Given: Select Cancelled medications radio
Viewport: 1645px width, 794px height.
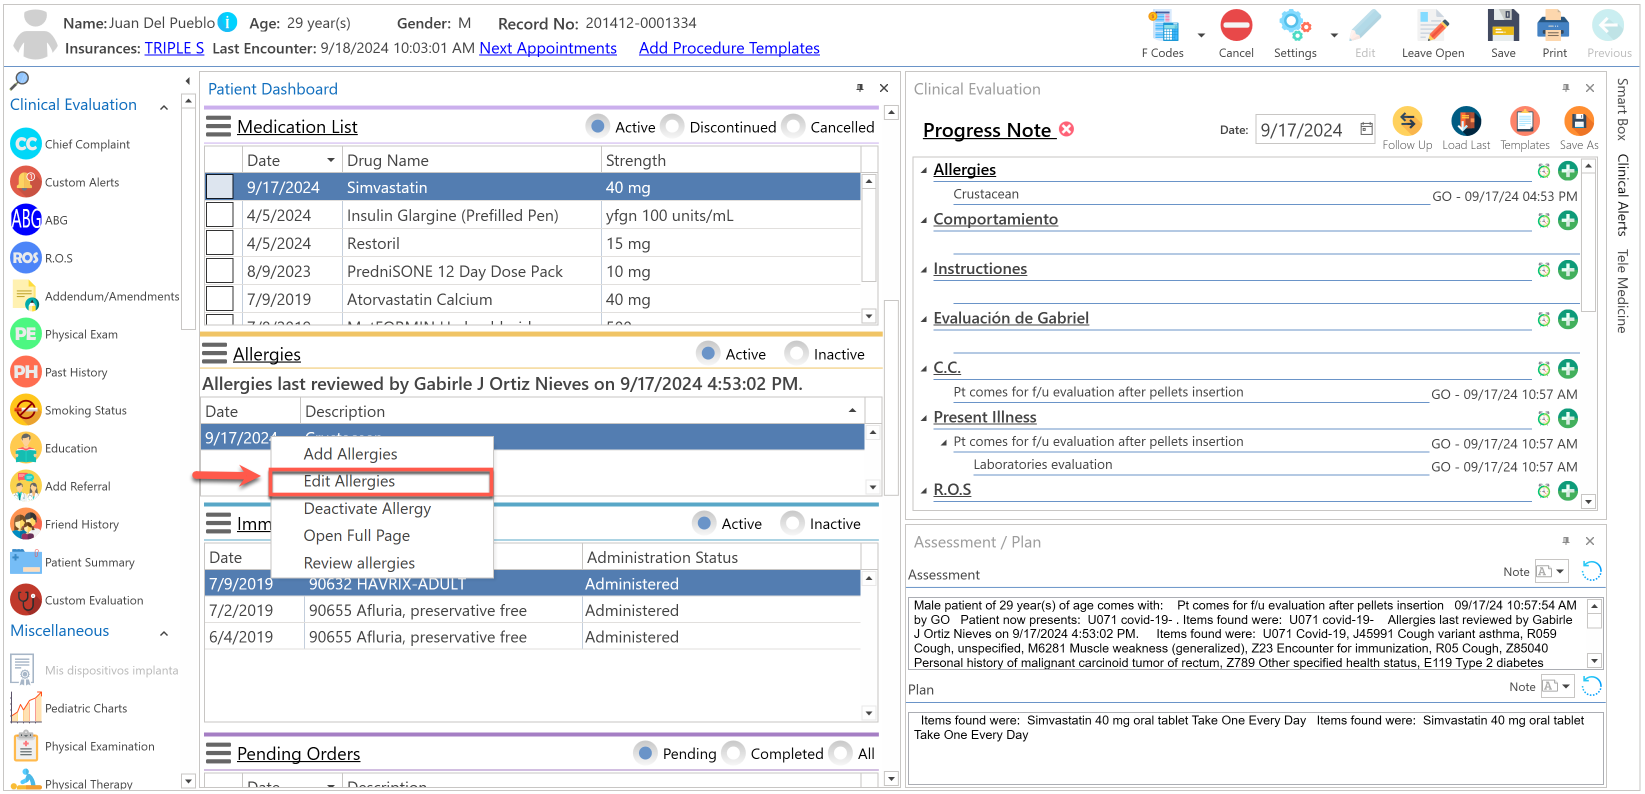Looking at the screenshot, I should point(794,126).
